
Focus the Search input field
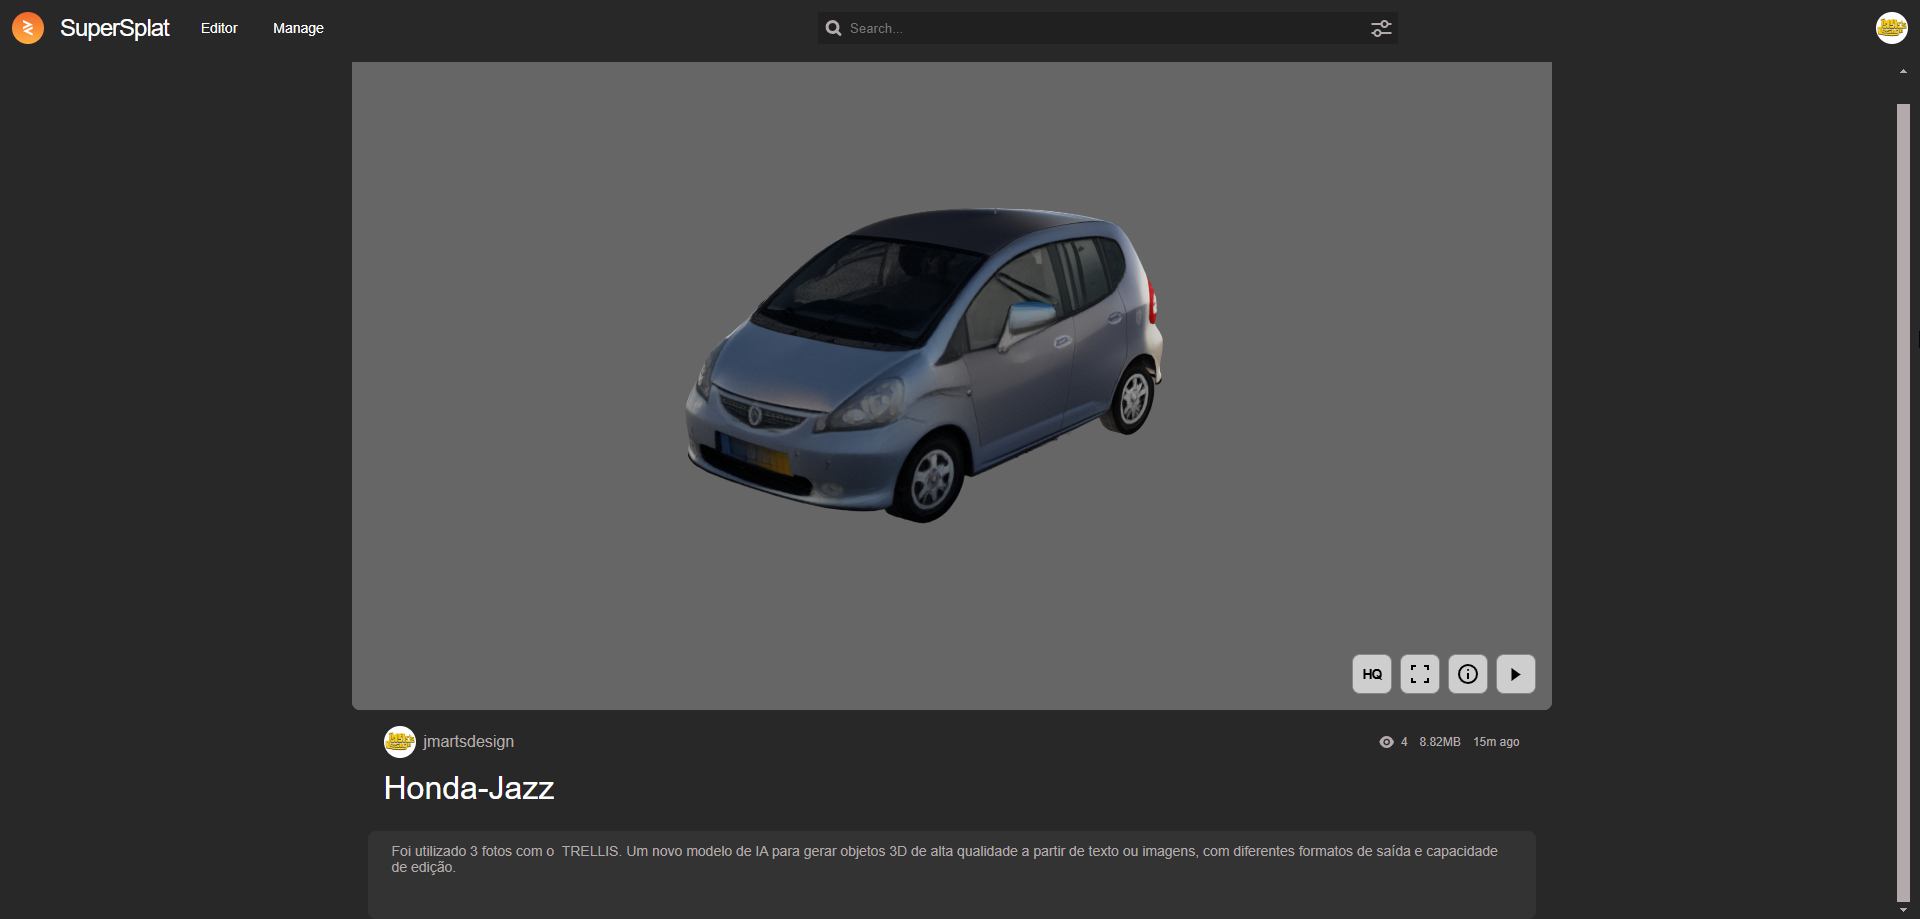pos(1107,28)
